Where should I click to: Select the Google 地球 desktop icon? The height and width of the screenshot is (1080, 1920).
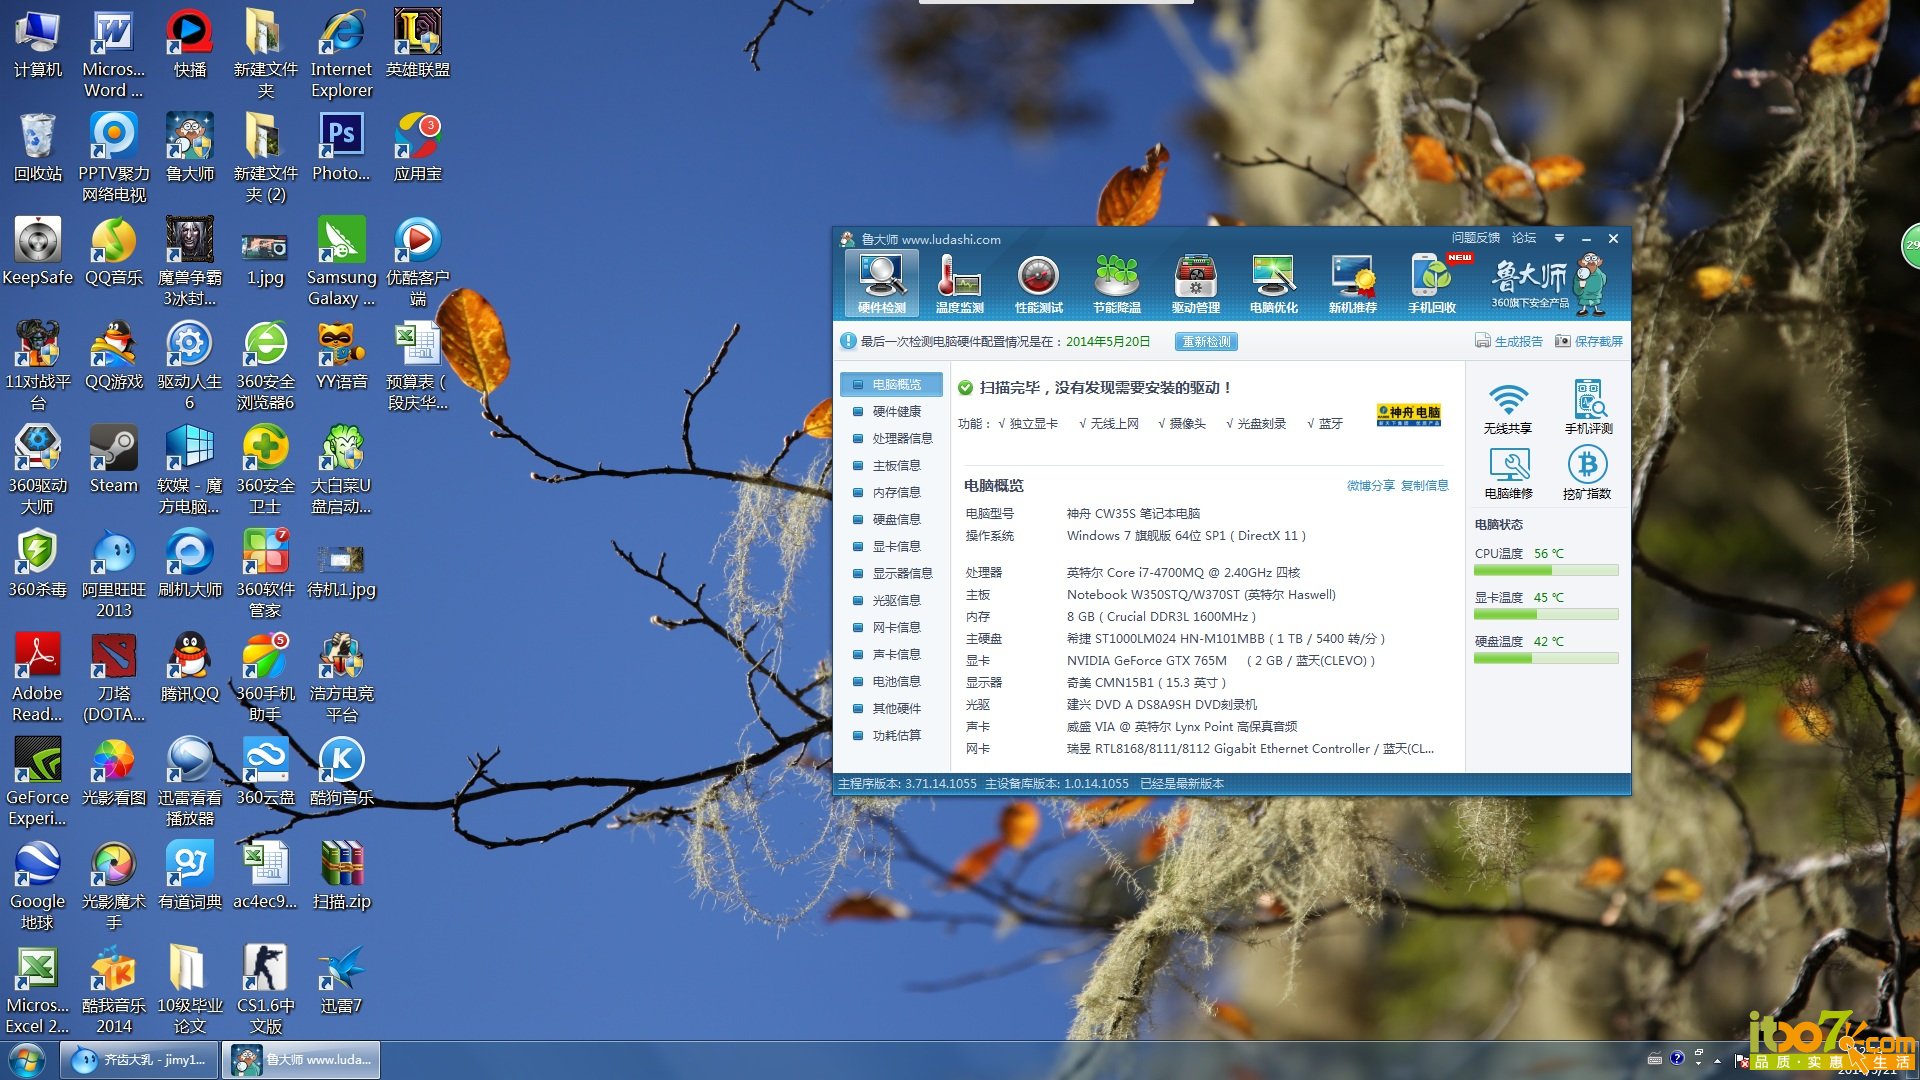click(38, 886)
